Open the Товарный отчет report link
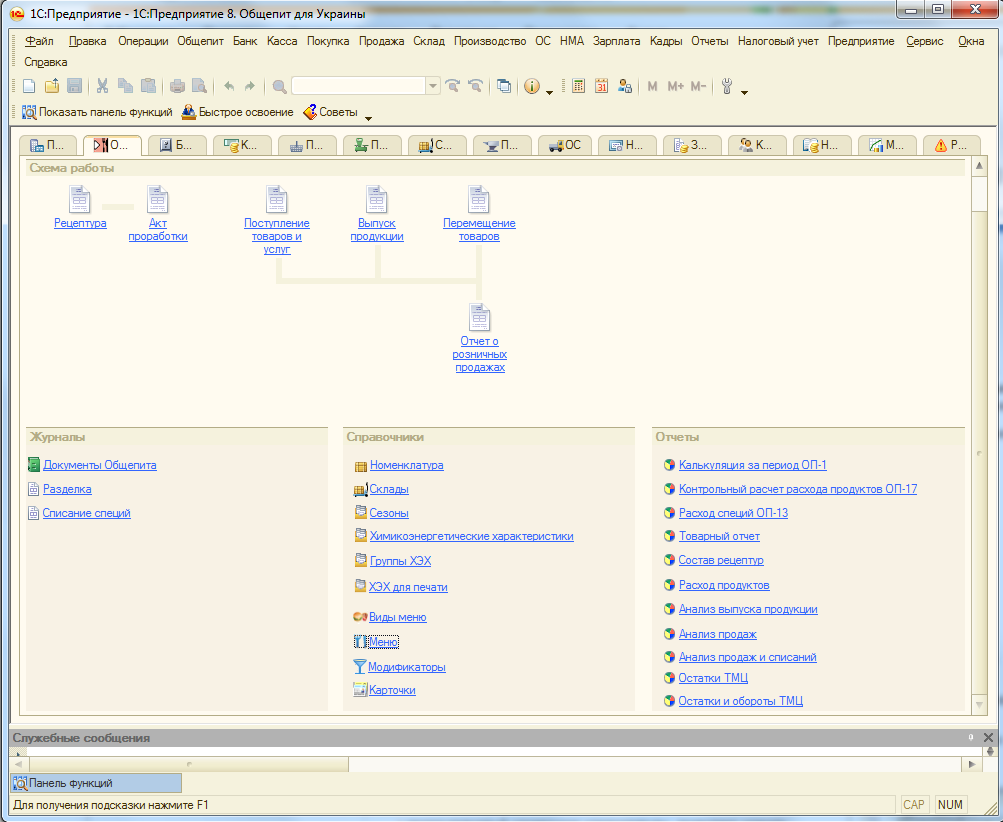The height and width of the screenshot is (822, 1003). click(719, 536)
